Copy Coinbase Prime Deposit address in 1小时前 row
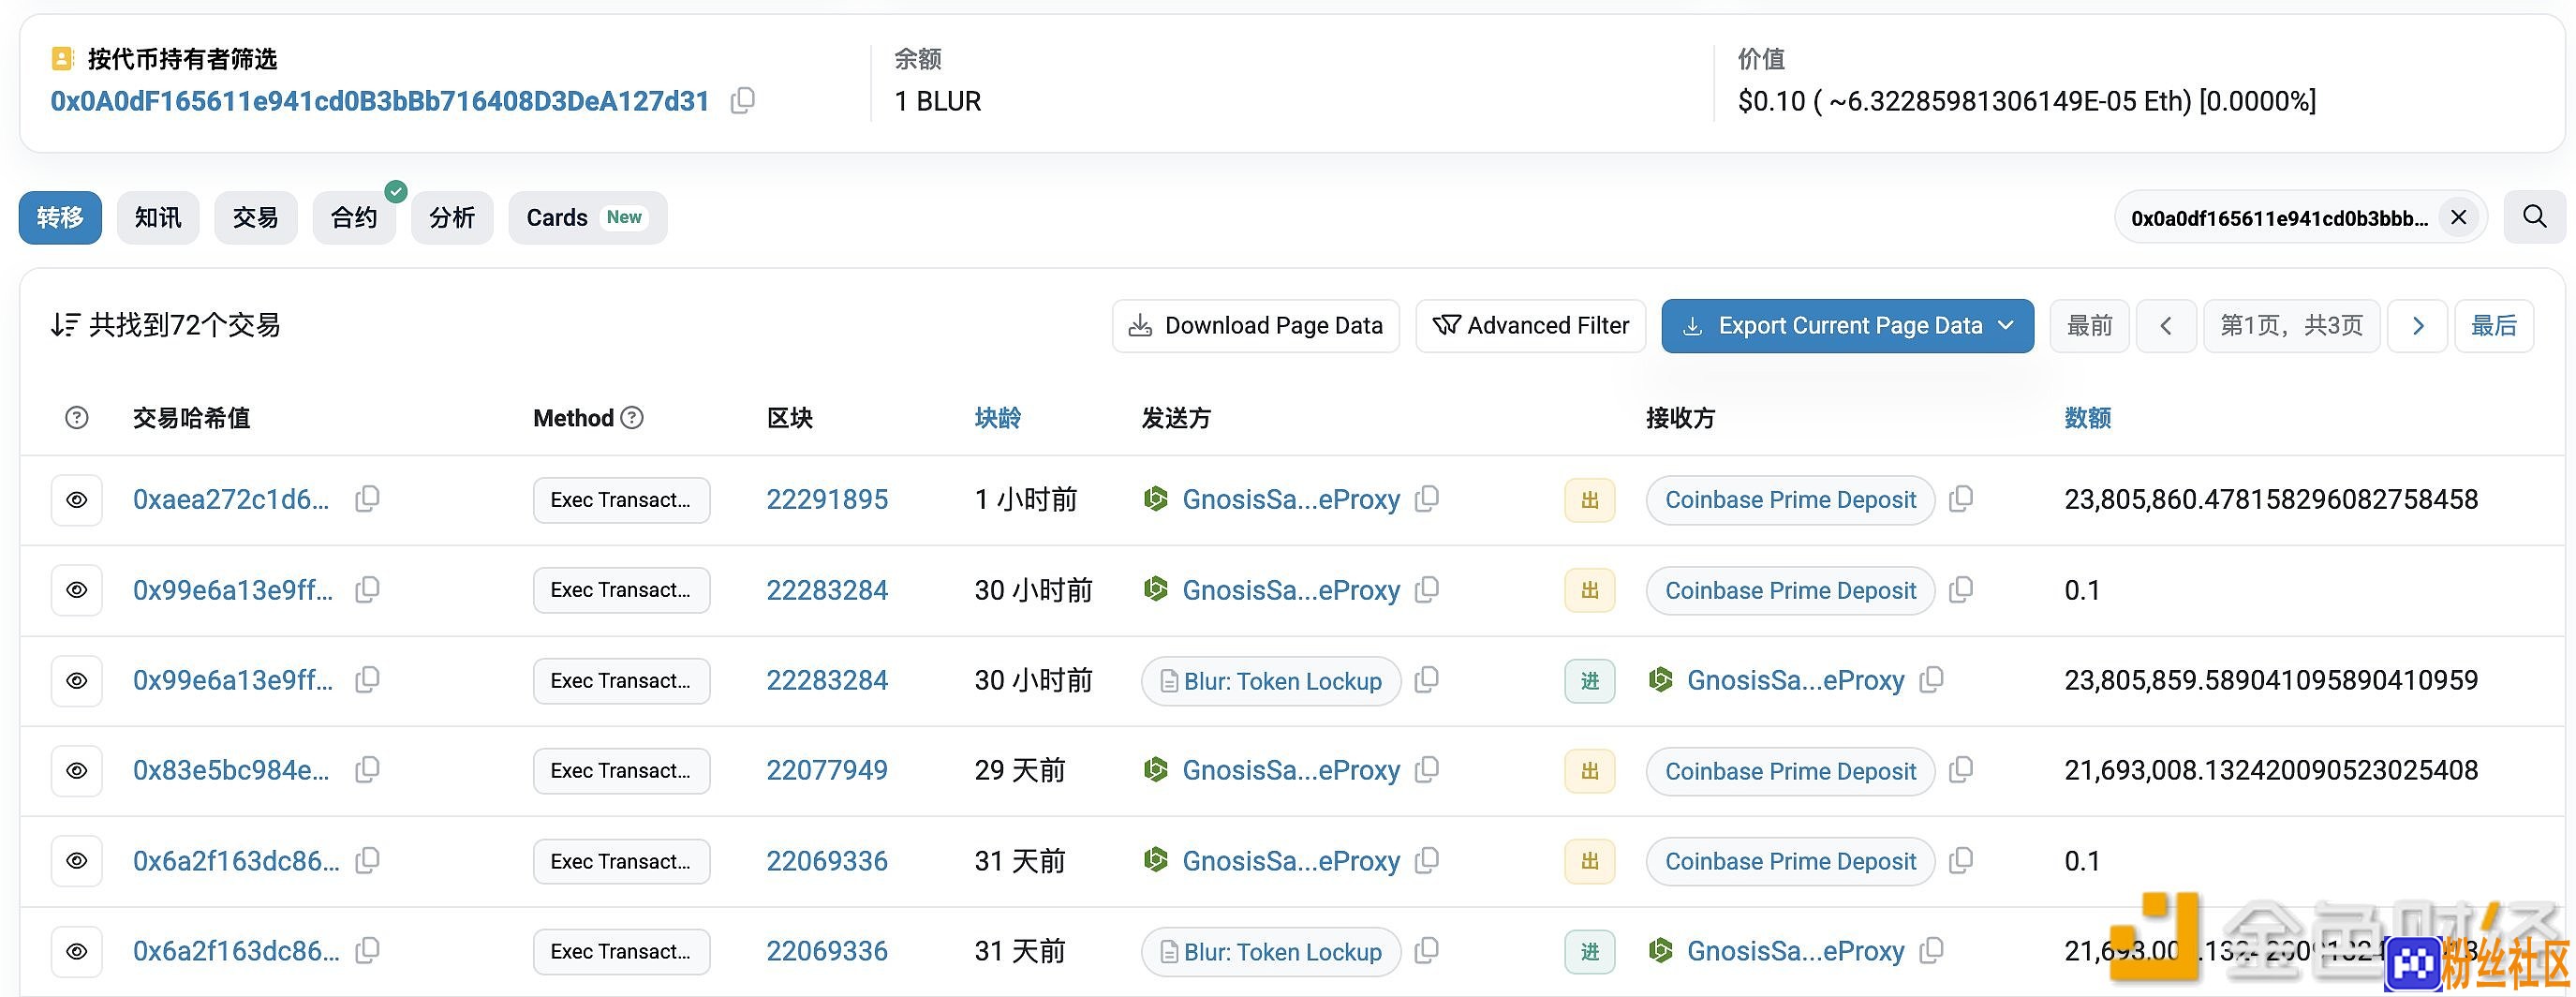Image resolution: width=2576 pixels, height=997 pixels. [1961, 499]
